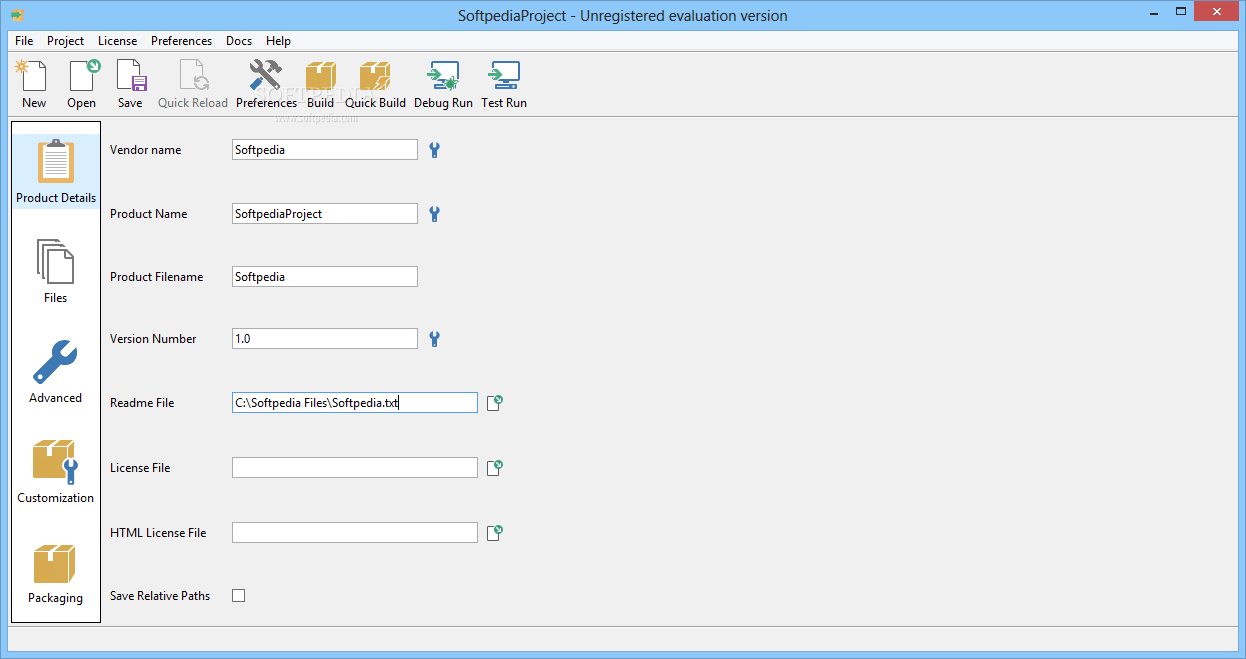Click the Product Name input field

[x=325, y=214]
